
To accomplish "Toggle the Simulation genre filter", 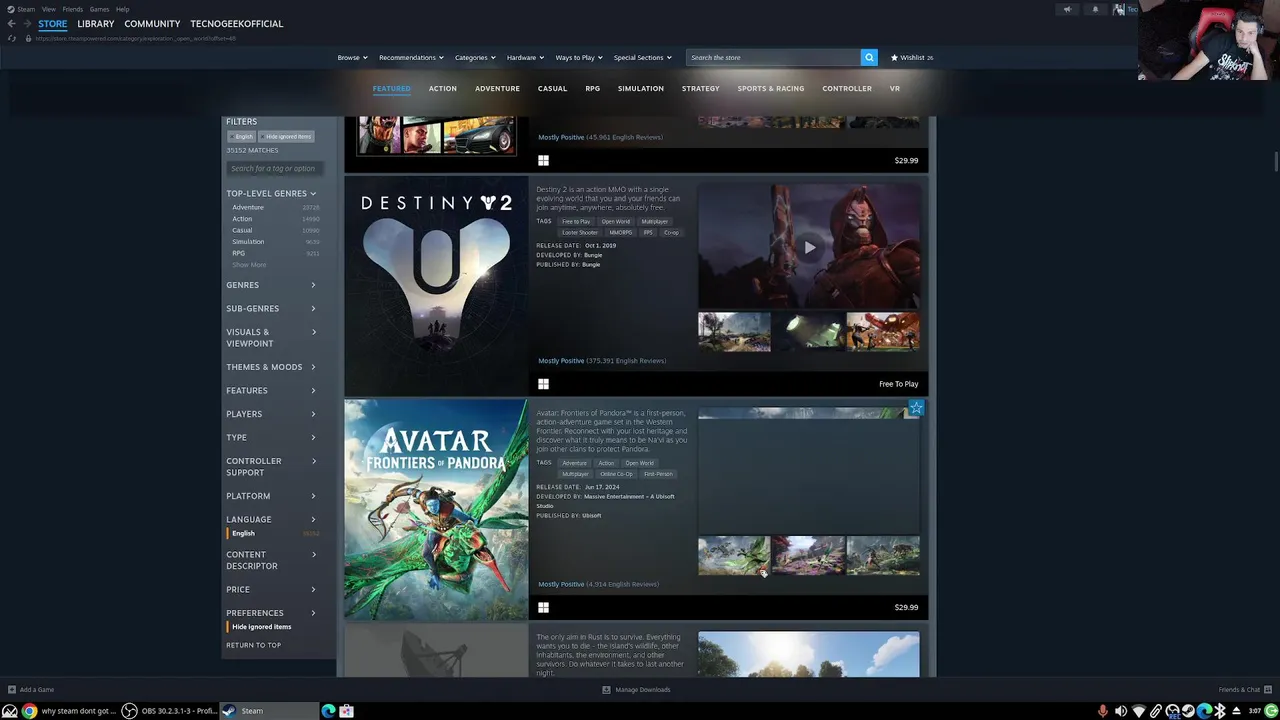I will point(248,242).
